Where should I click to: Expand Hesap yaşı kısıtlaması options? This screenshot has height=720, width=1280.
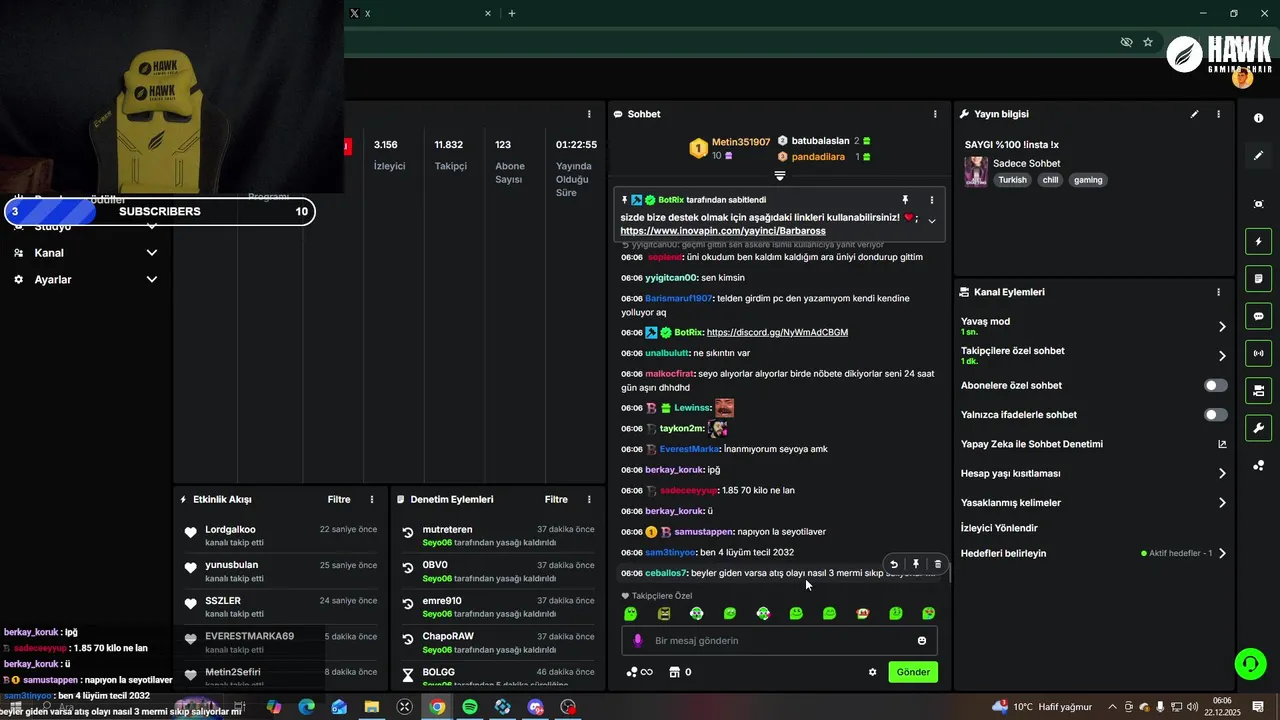1222,473
